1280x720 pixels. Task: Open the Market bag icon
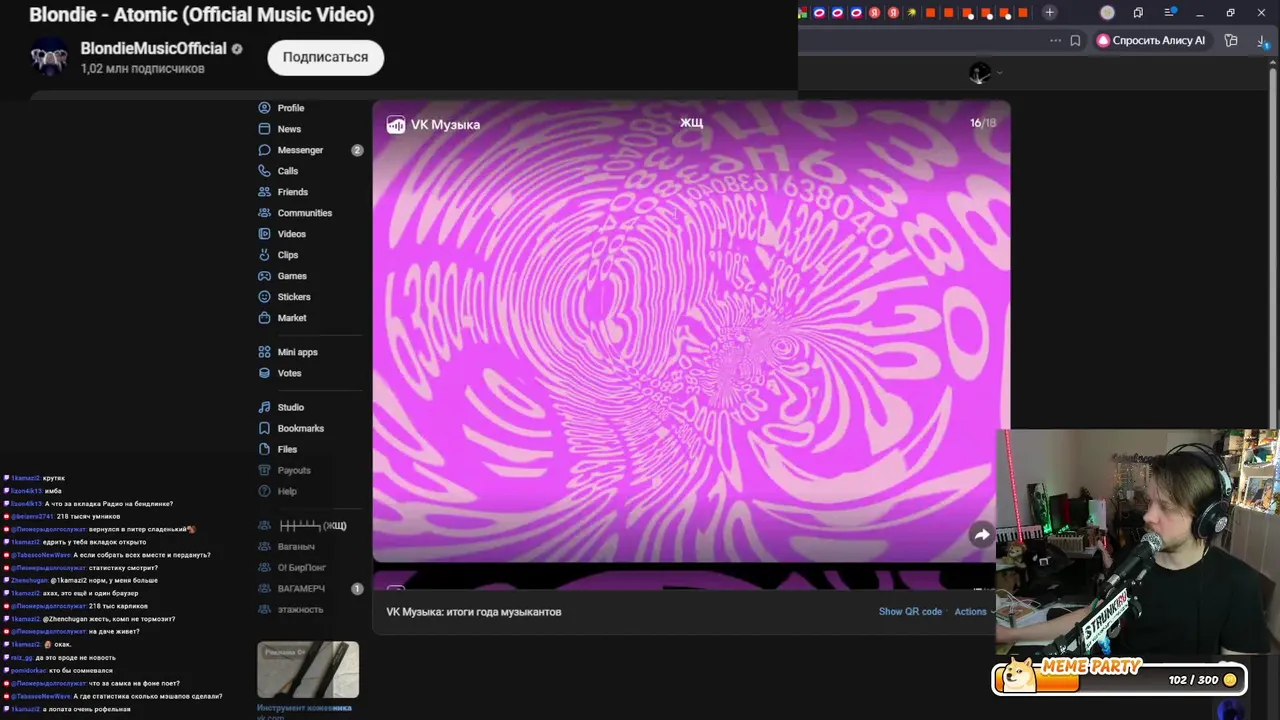(x=264, y=318)
